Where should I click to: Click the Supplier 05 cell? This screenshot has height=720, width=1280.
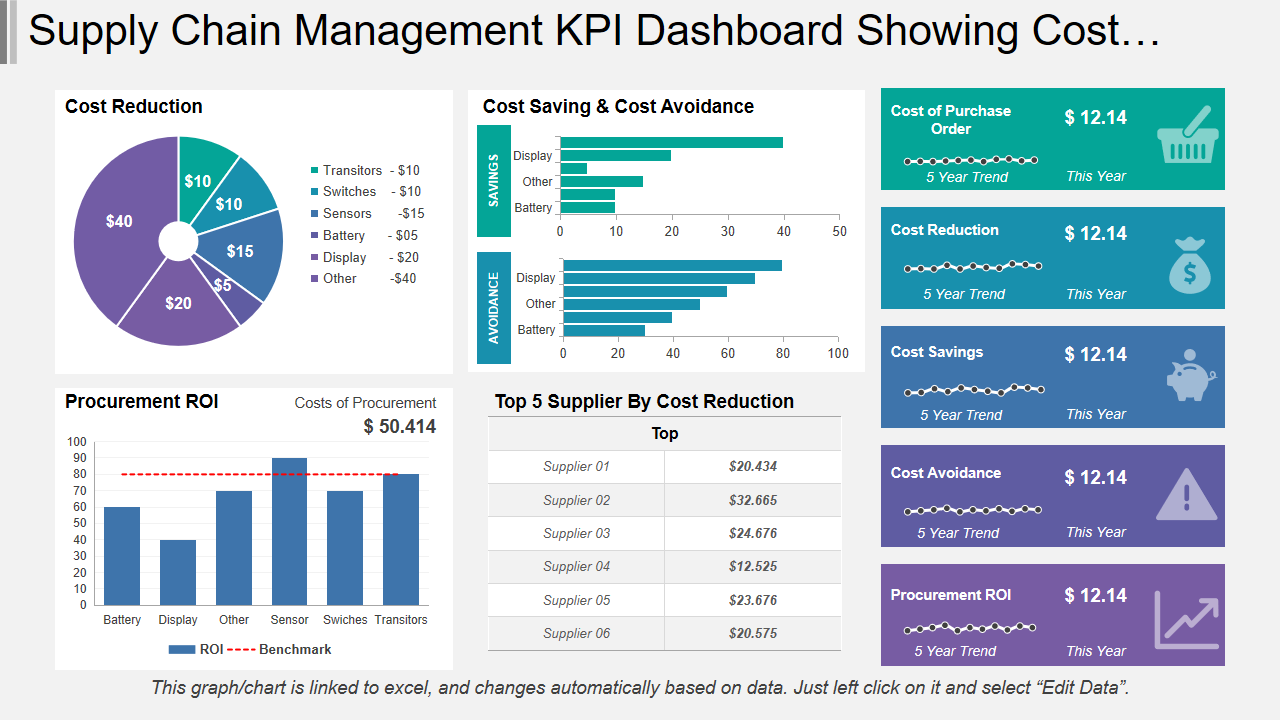coord(576,601)
